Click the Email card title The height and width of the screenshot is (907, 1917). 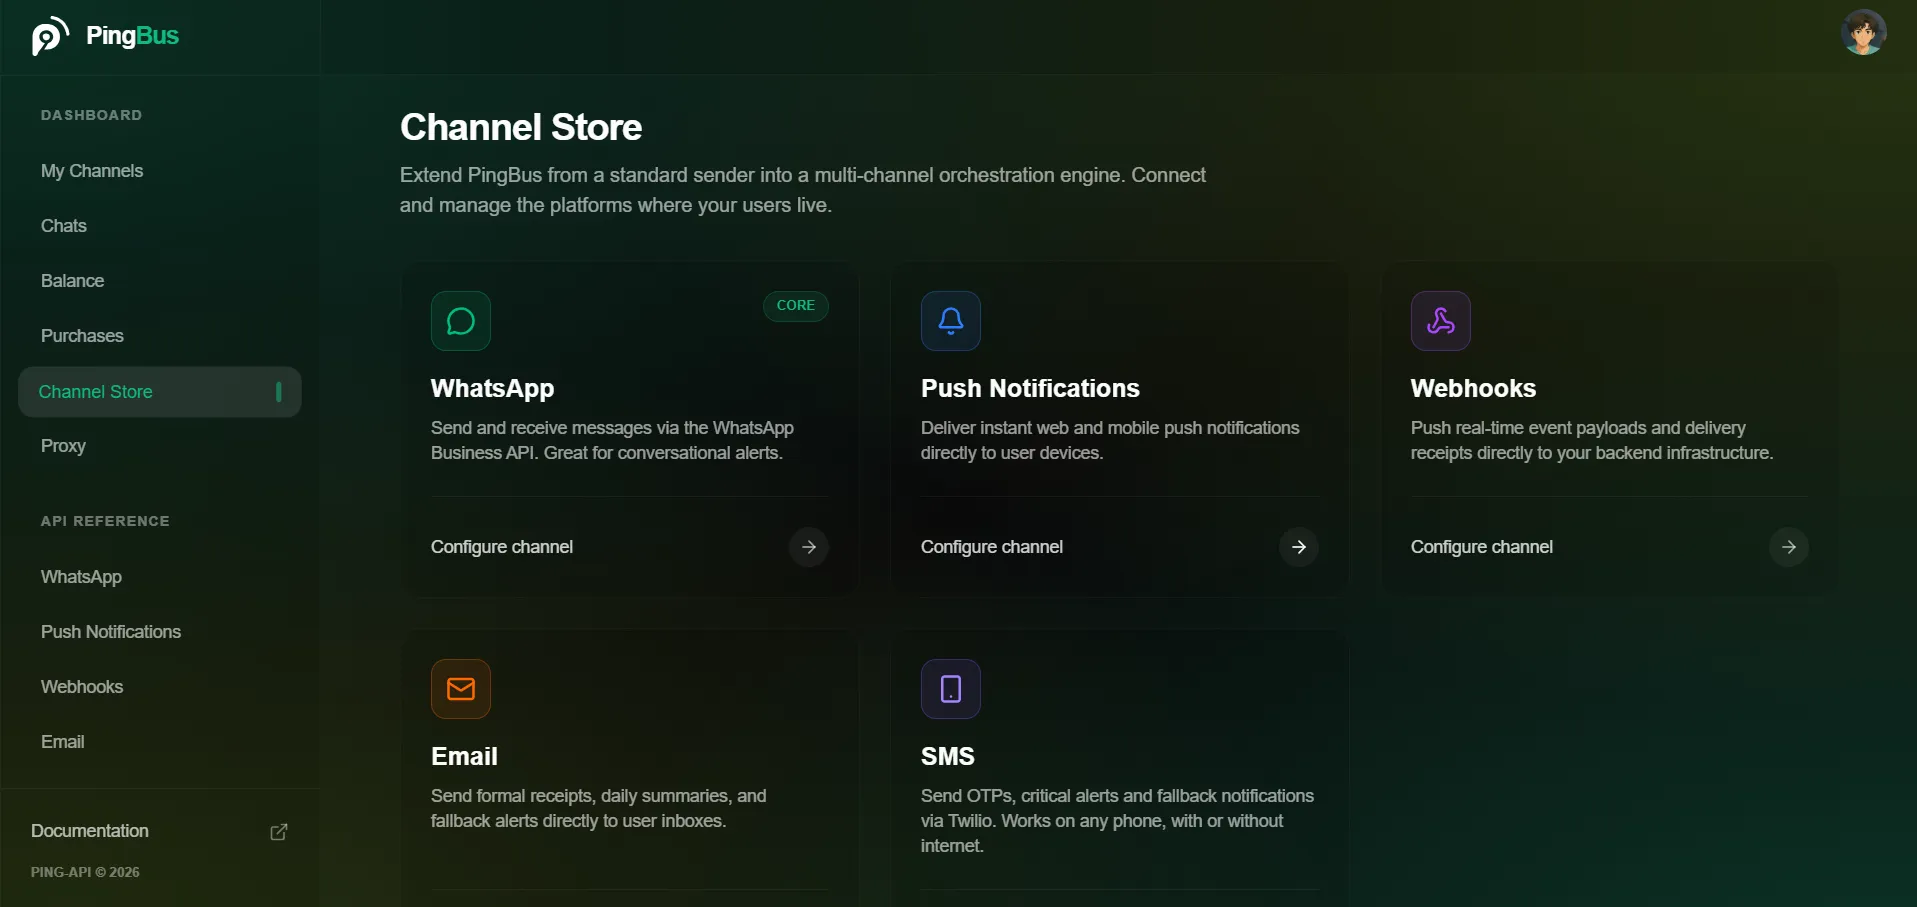(x=464, y=756)
